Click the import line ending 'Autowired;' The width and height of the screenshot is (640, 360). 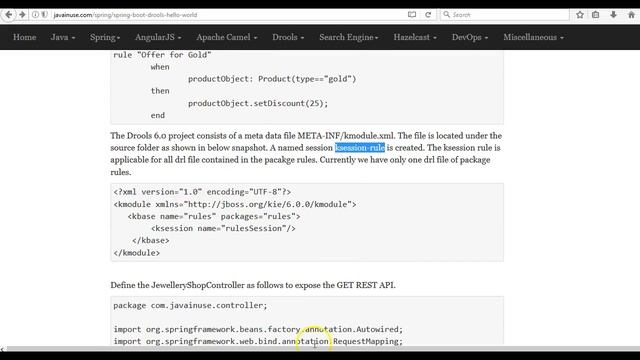pyautogui.click(x=258, y=329)
